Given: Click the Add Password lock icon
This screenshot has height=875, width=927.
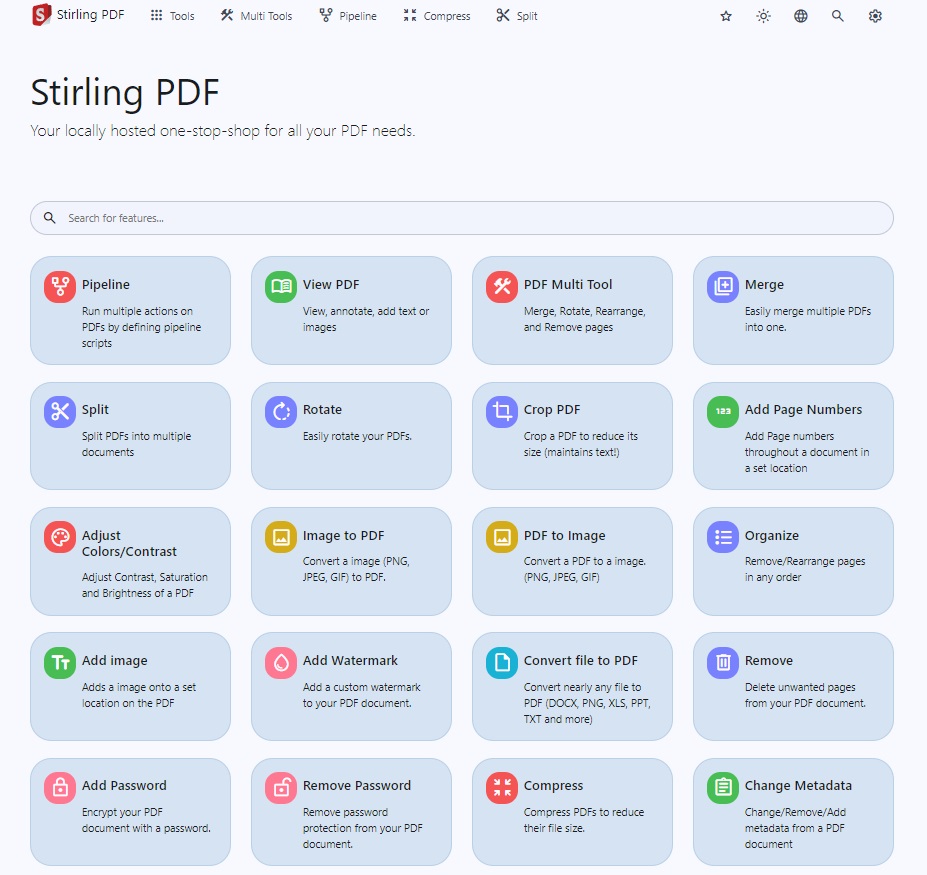Looking at the screenshot, I should point(59,787).
